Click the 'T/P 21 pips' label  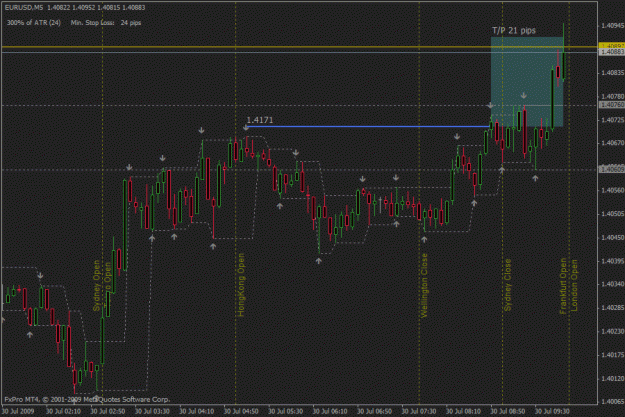(x=514, y=30)
